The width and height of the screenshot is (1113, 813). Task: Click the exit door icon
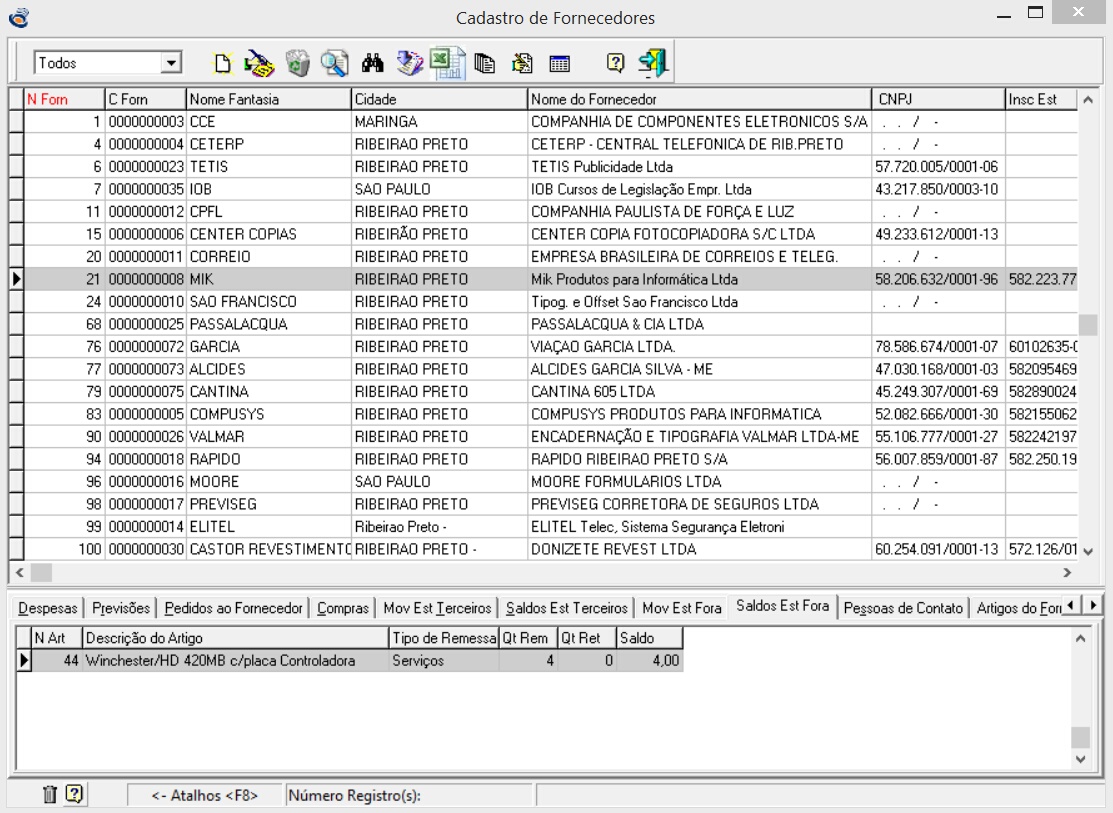pyautogui.click(x=653, y=63)
